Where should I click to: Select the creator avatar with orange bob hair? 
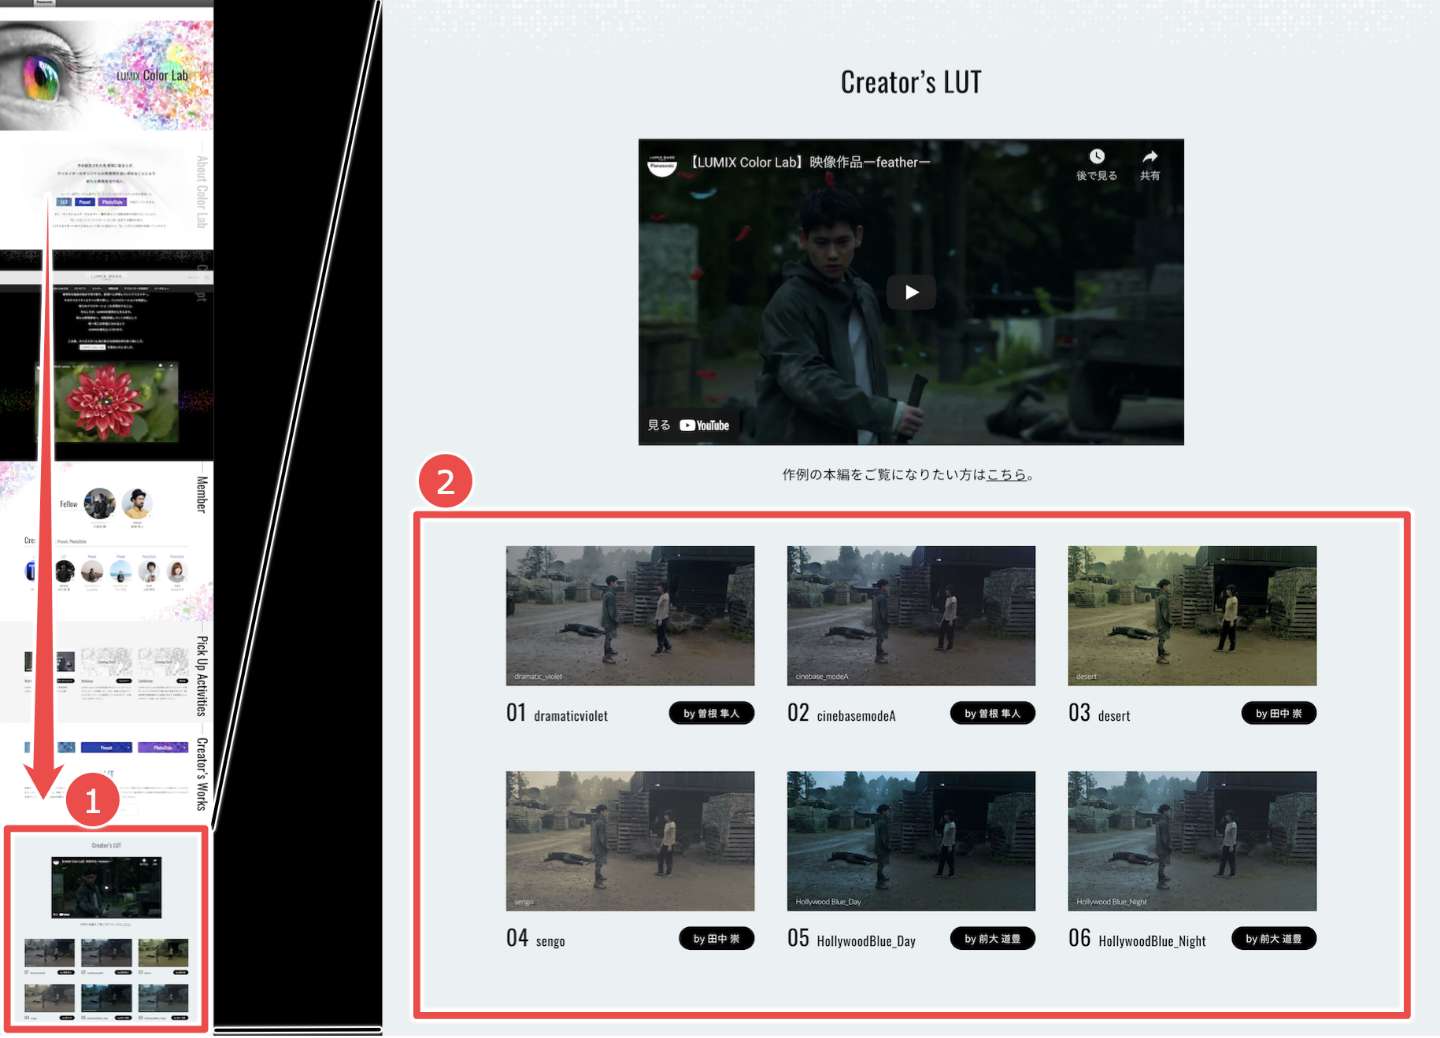tap(177, 571)
